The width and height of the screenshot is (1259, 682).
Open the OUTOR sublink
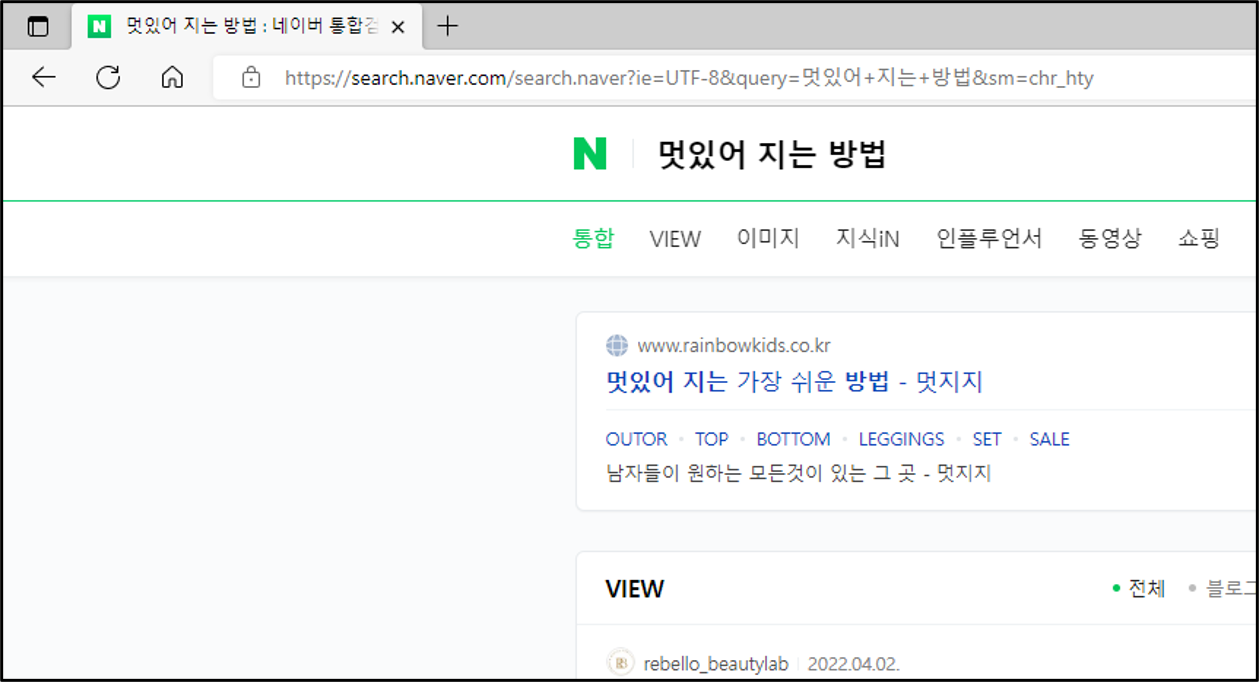pos(636,439)
